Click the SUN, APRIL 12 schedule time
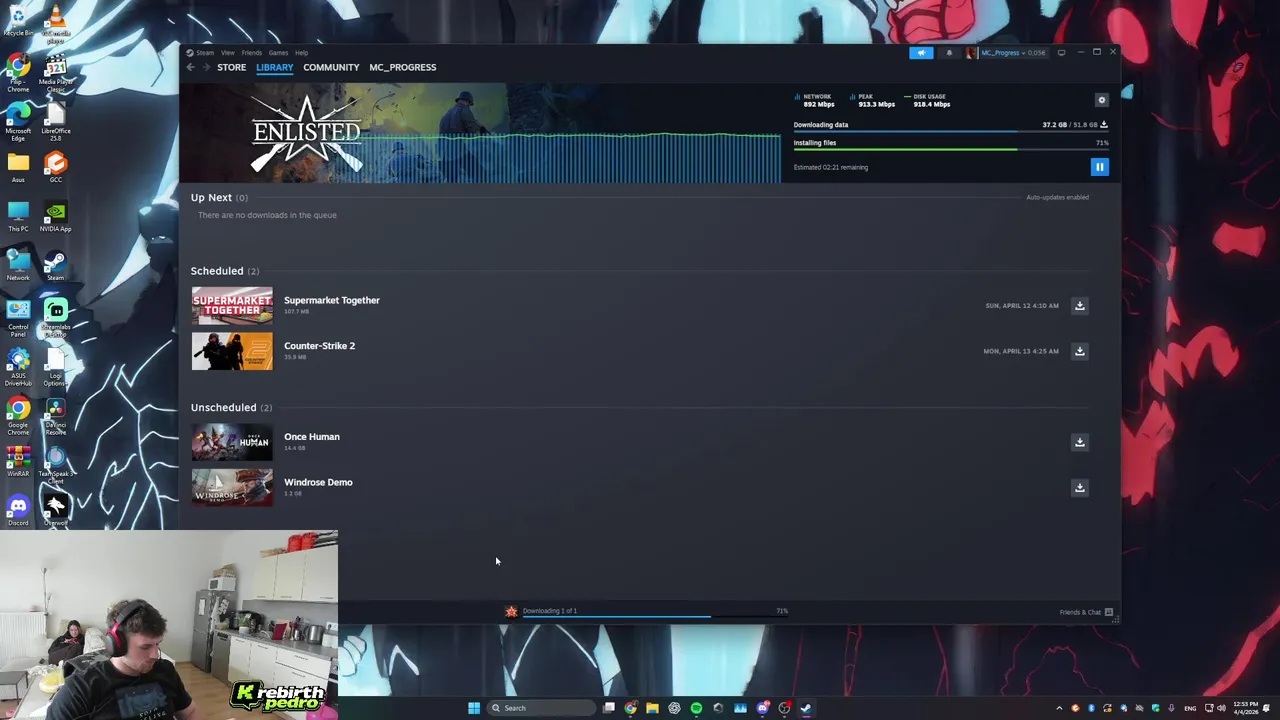Screen dimensions: 1280x720 pyautogui.click(x=1022, y=306)
